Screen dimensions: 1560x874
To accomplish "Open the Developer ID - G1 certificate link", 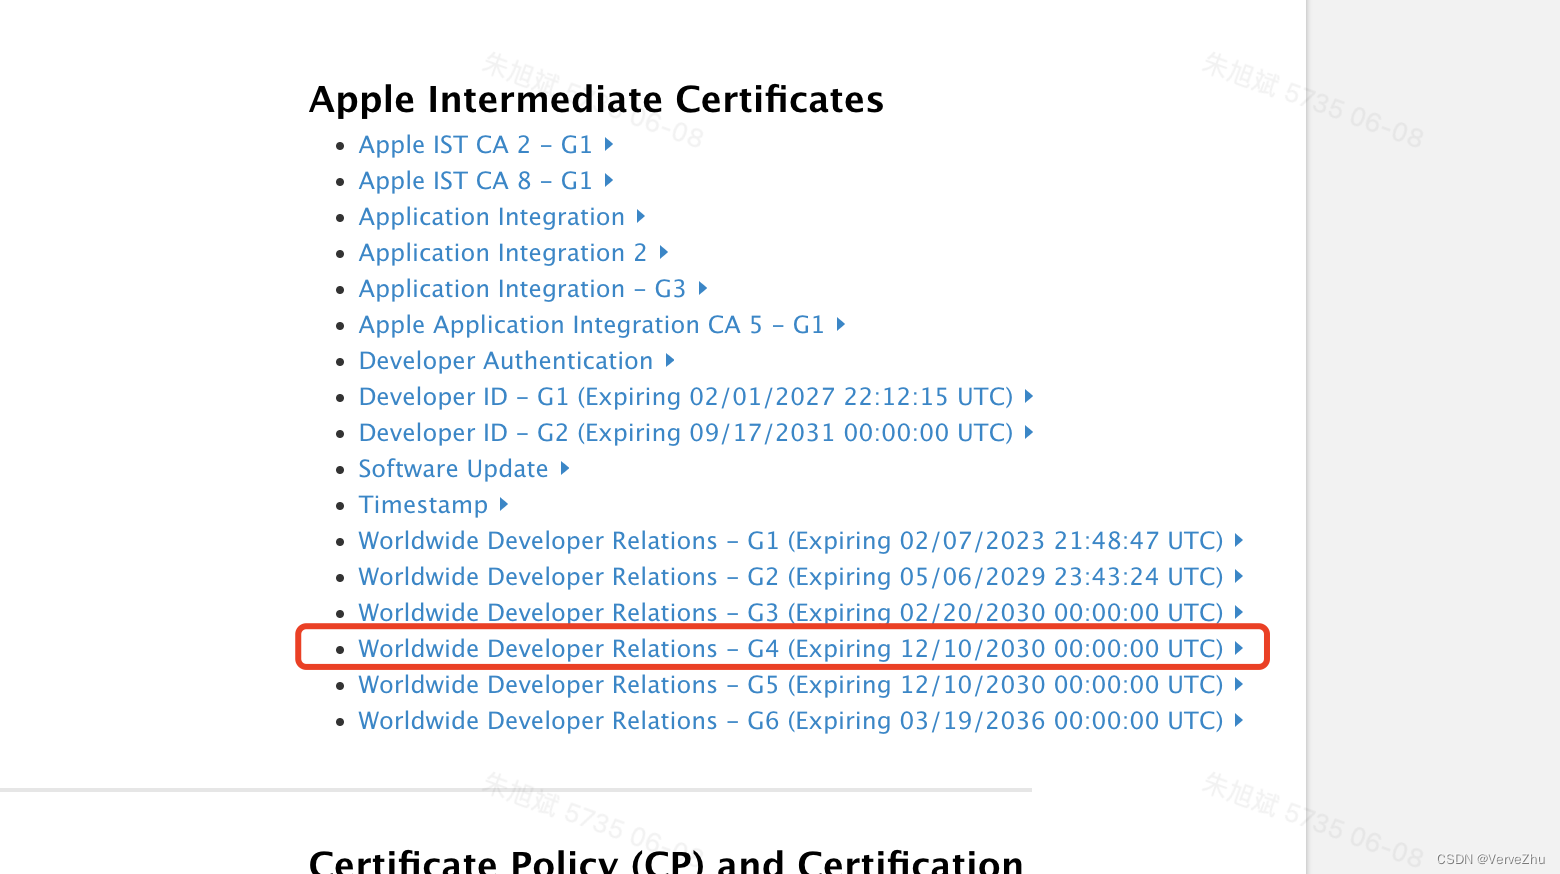I will coord(687,396).
